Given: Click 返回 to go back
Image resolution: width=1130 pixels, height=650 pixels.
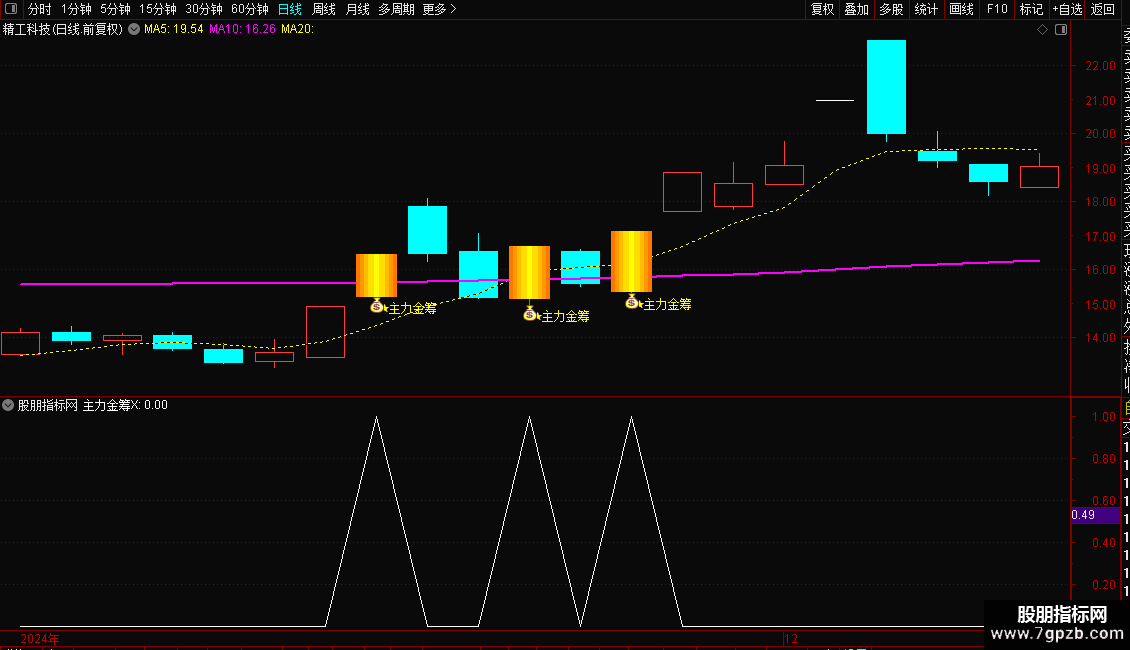Looking at the screenshot, I should [x=1103, y=9].
